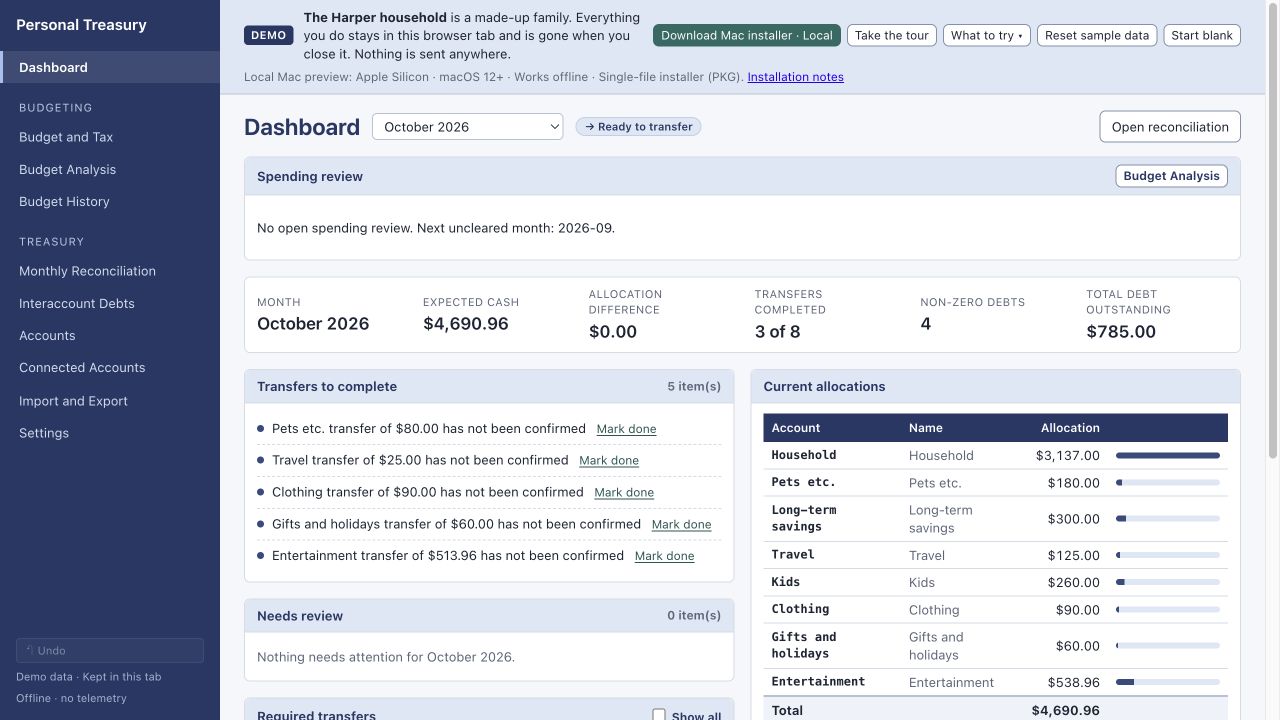
Task: Toggle the Show all checkbox
Action: tap(659, 715)
